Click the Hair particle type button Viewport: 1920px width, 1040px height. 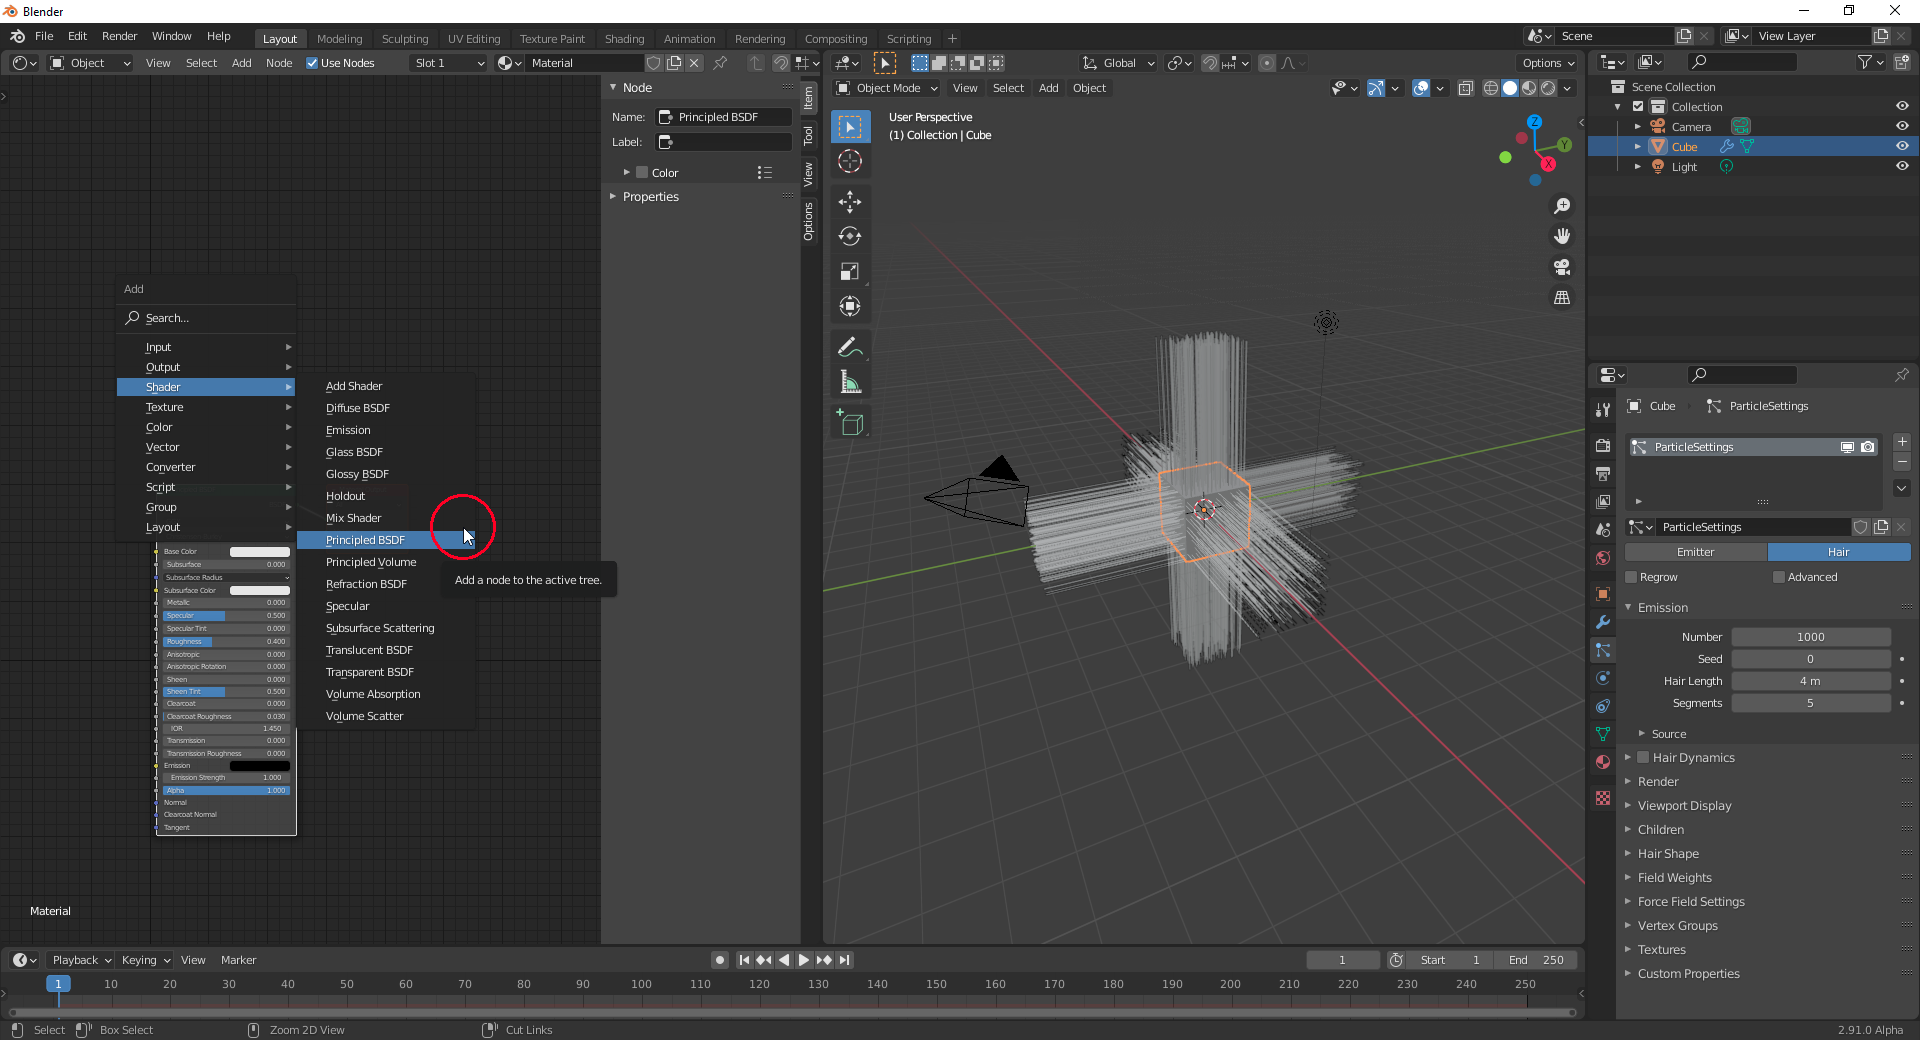tap(1838, 552)
